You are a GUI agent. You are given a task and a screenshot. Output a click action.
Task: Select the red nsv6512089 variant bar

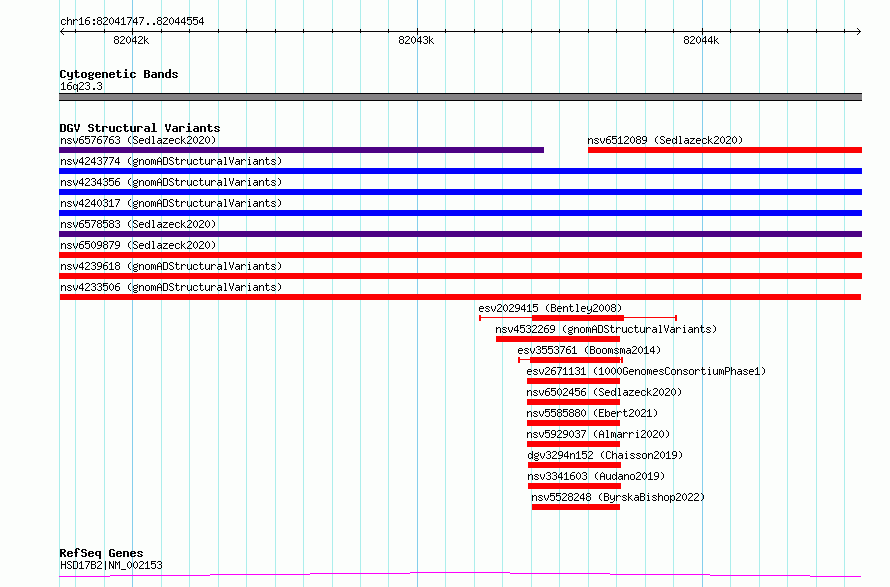point(725,150)
